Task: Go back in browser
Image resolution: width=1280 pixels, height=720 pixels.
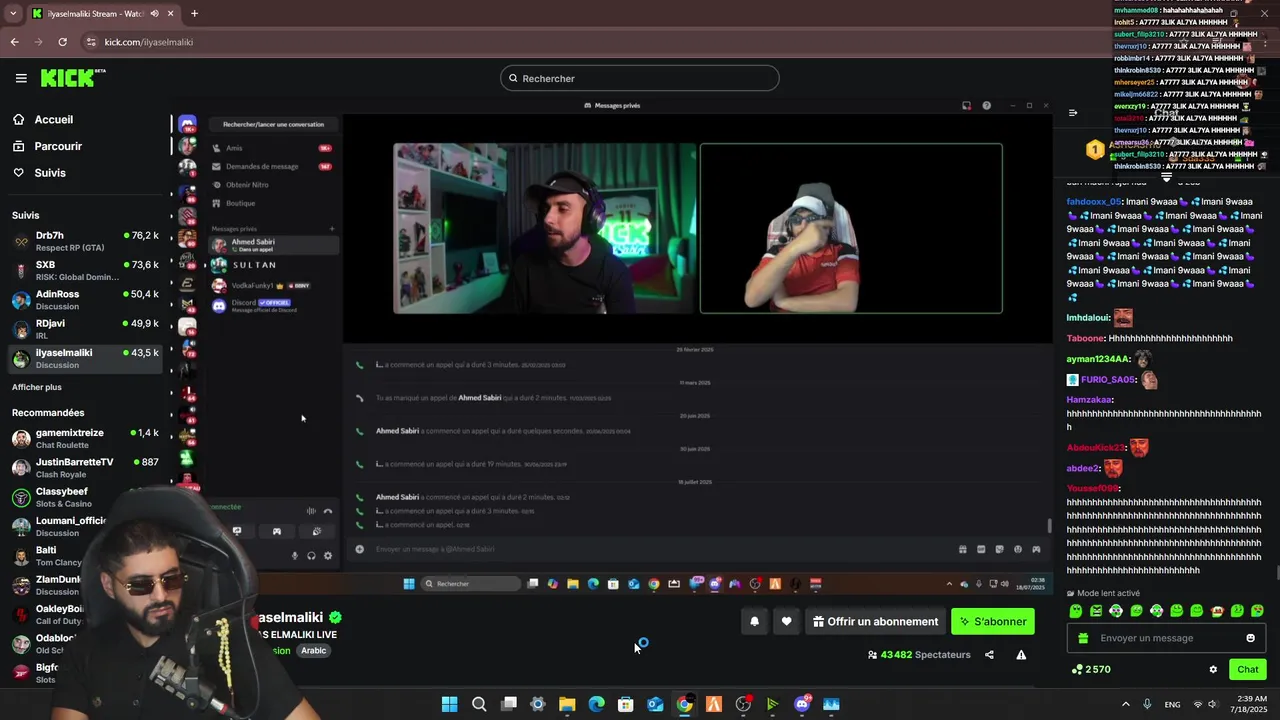Action: point(14,42)
